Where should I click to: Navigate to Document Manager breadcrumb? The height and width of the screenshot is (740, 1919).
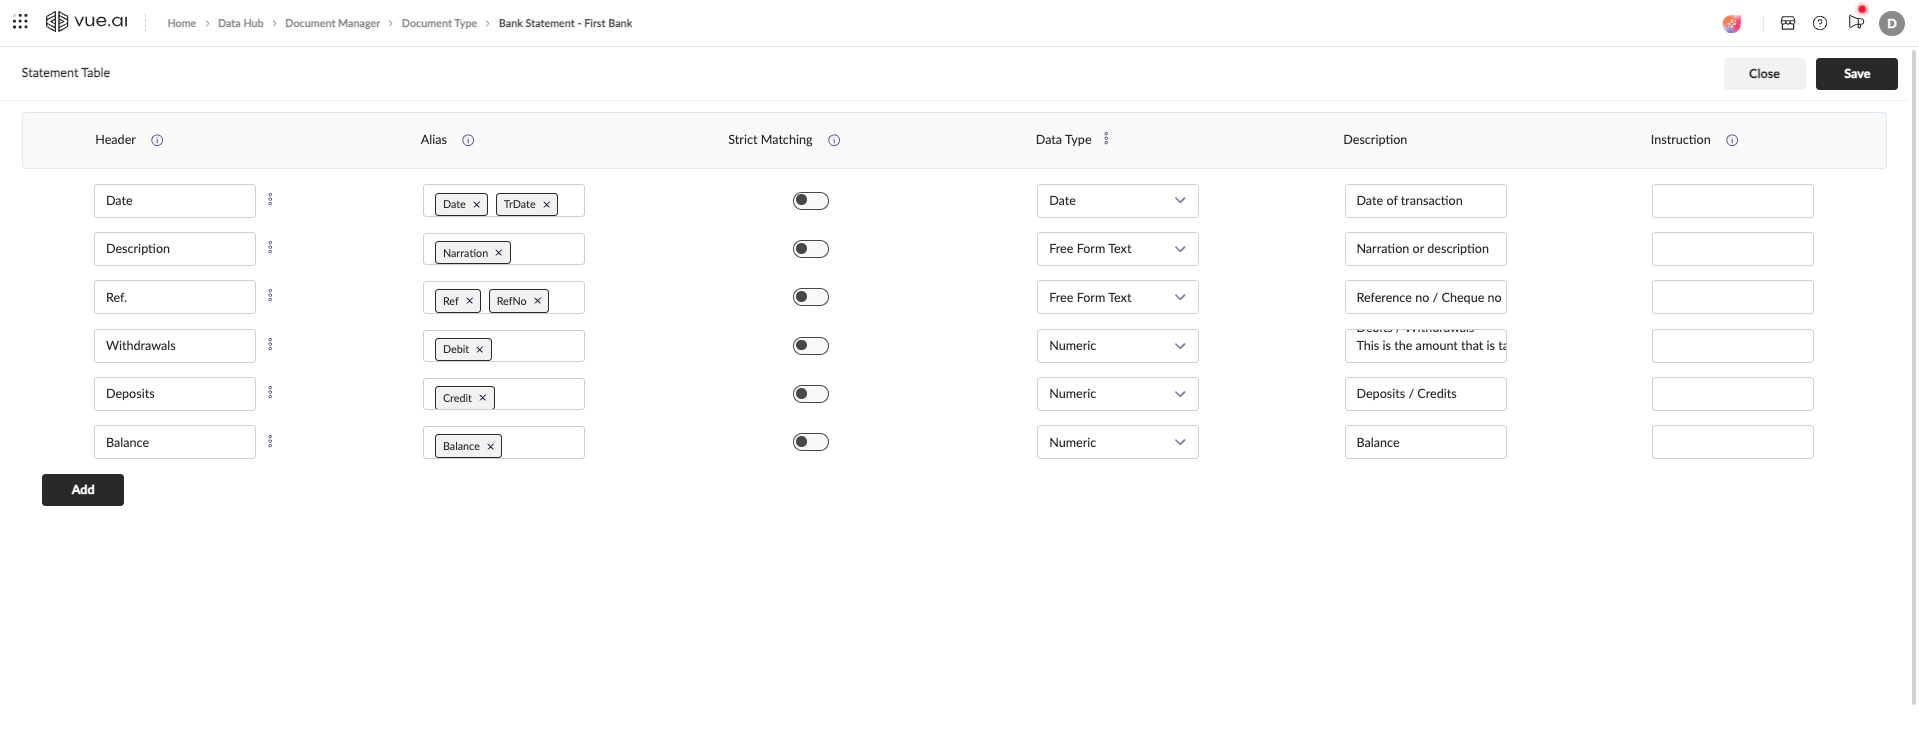point(332,23)
